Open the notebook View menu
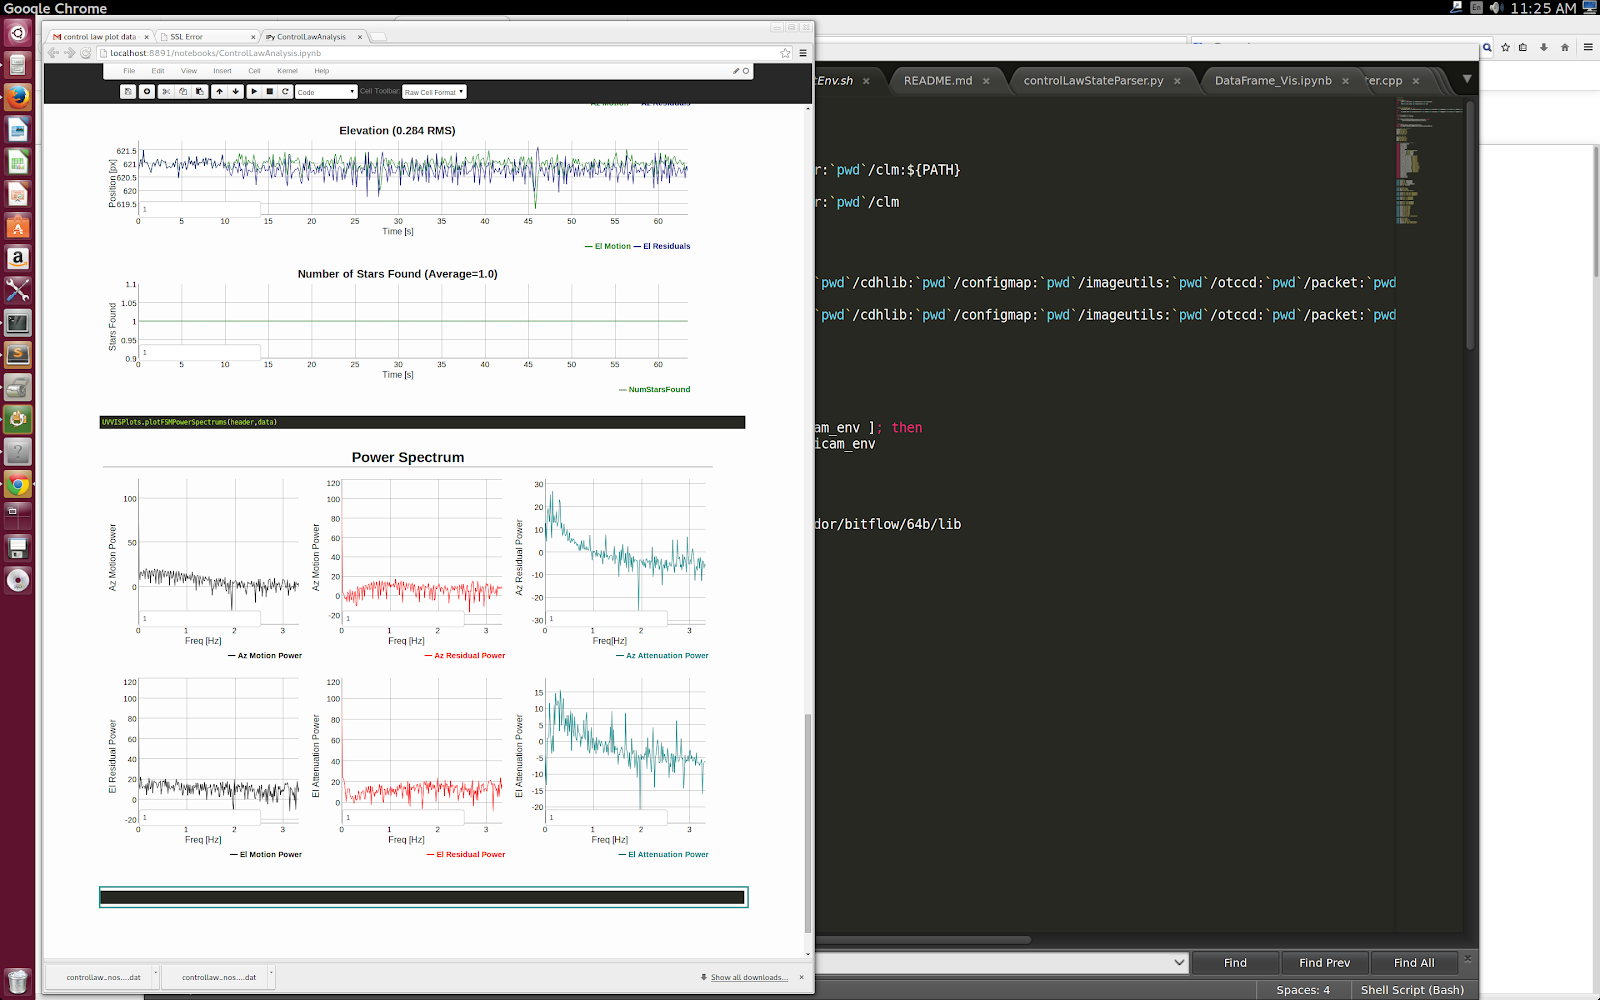The height and width of the screenshot is (1000, 1600). pos(189,71)
